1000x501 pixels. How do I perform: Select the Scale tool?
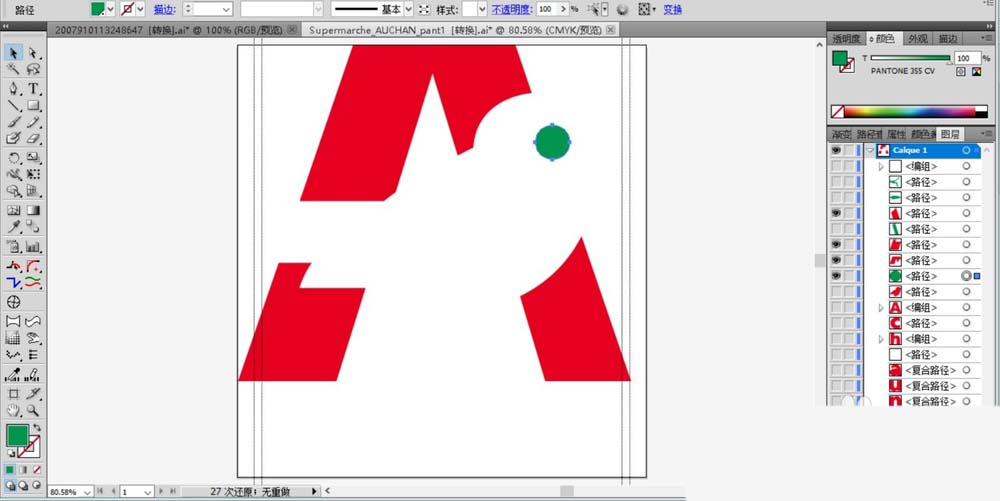(x=33, y=157)
